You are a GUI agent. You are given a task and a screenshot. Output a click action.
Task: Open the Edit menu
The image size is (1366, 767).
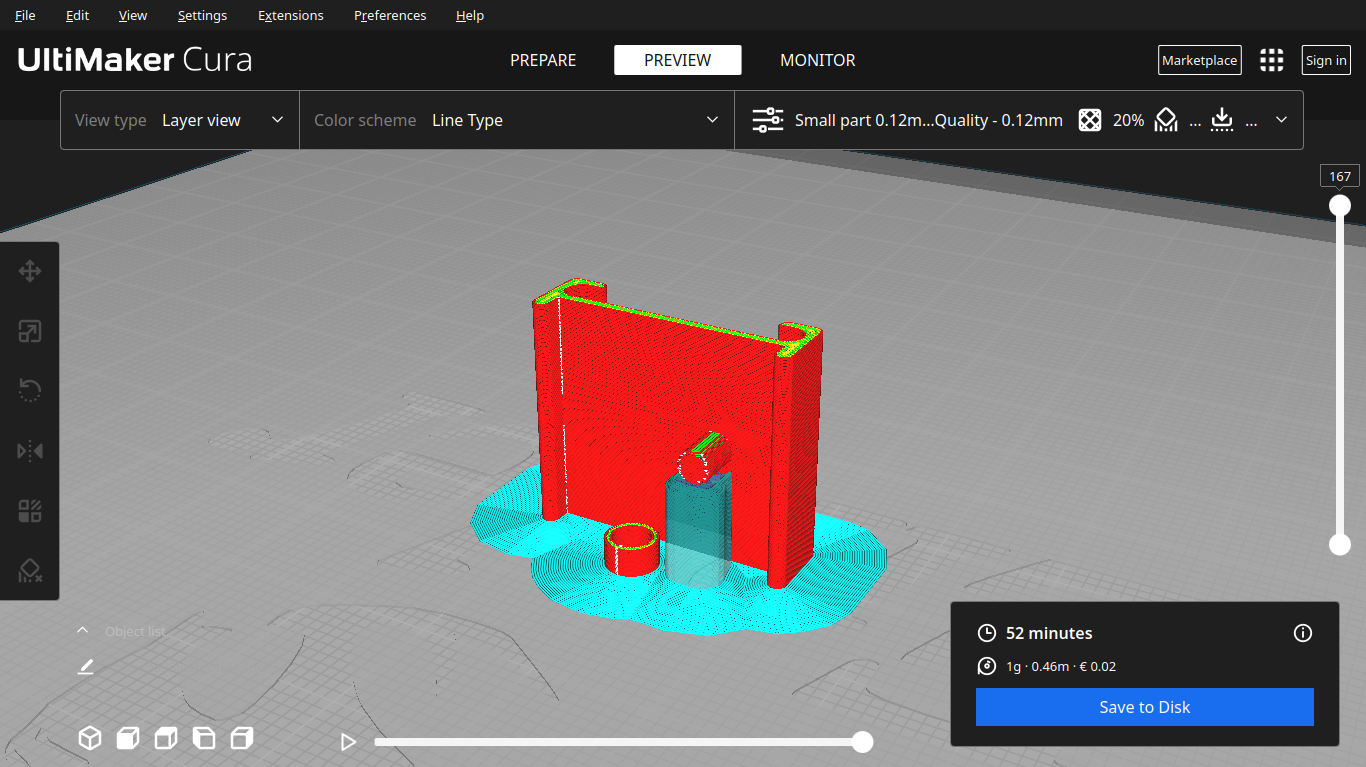point(77,15)
